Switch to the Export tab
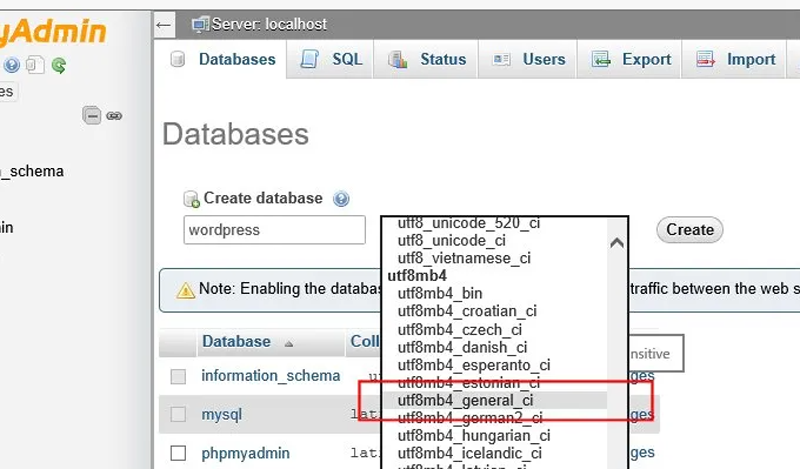This screenshot has width=800, height=469. (632, 60)
